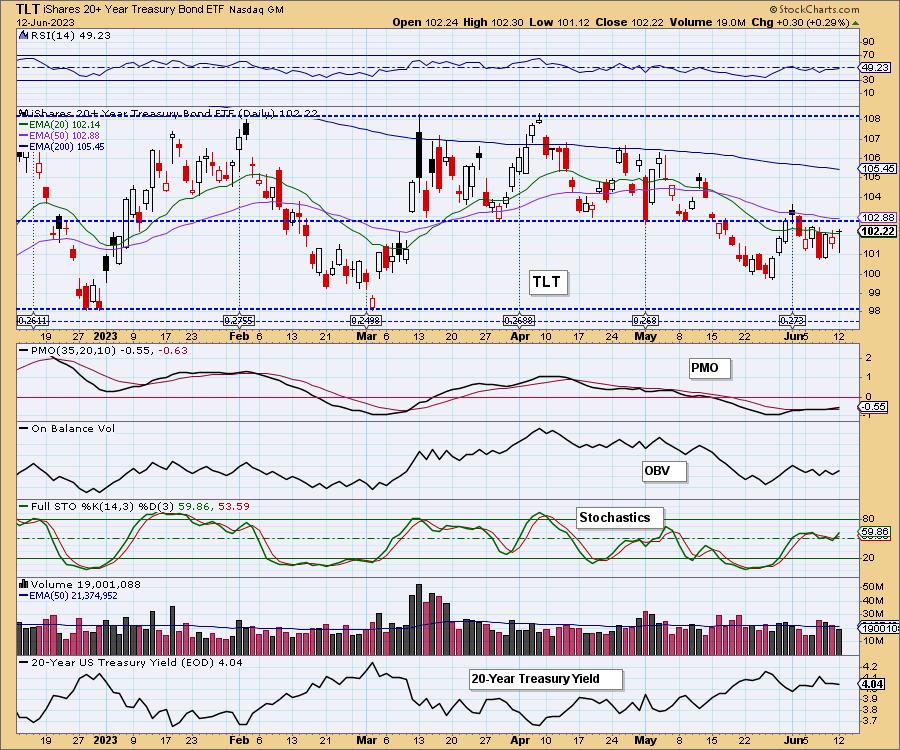Click the Open 102.24 value
Image resolution: width=900 pixels, height=750 pixels.
click(x=425, y=22)
